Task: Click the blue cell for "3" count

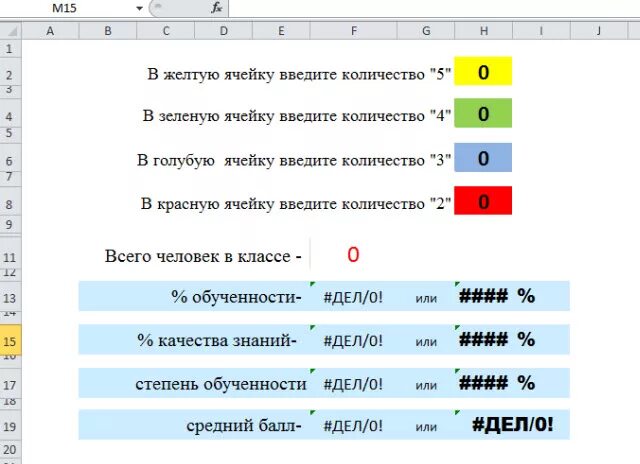Action: coord(483,158)
